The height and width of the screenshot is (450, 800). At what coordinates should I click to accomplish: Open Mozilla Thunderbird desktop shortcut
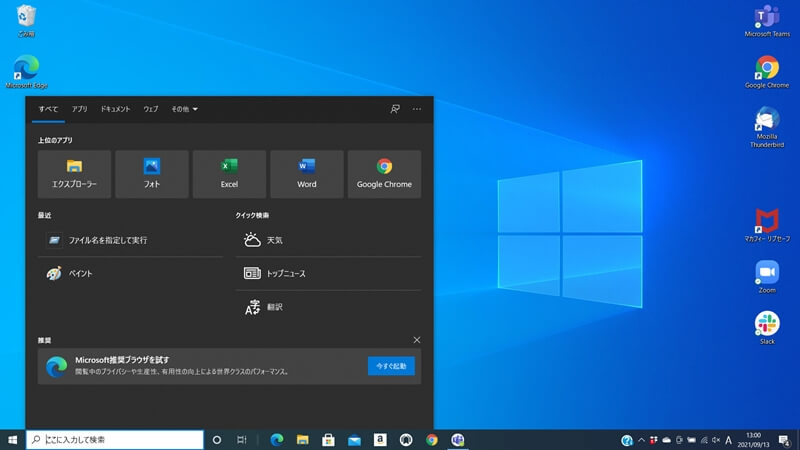(x=767, y=127)
